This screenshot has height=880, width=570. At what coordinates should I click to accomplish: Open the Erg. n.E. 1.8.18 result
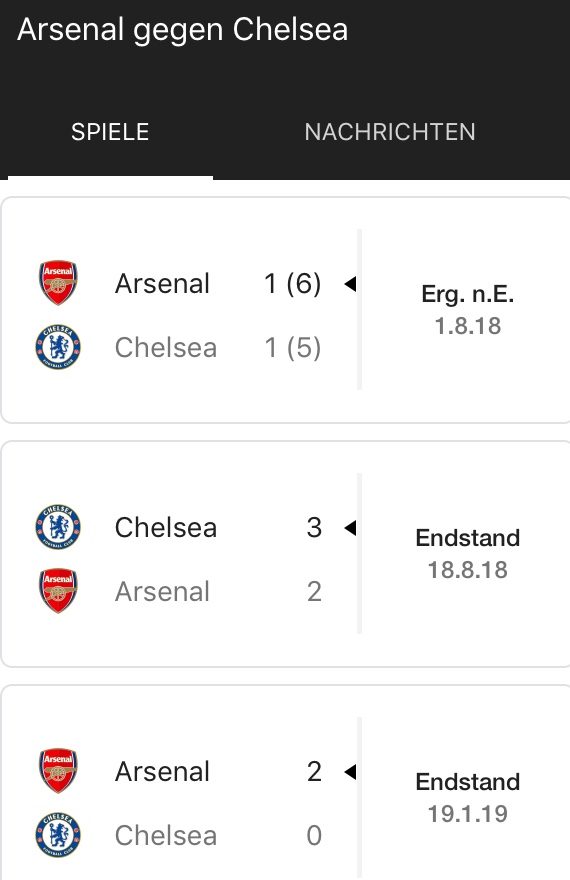(467, 310)
